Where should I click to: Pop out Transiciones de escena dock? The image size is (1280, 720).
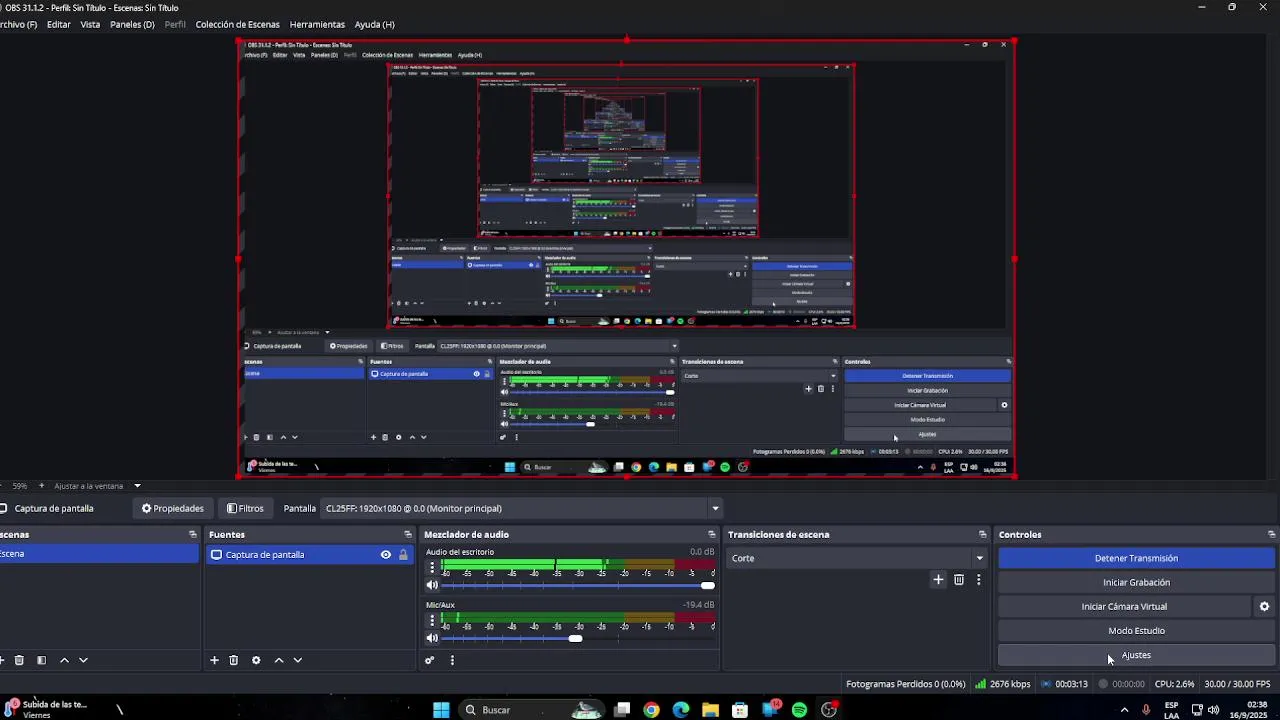click(x=983, y=535)
